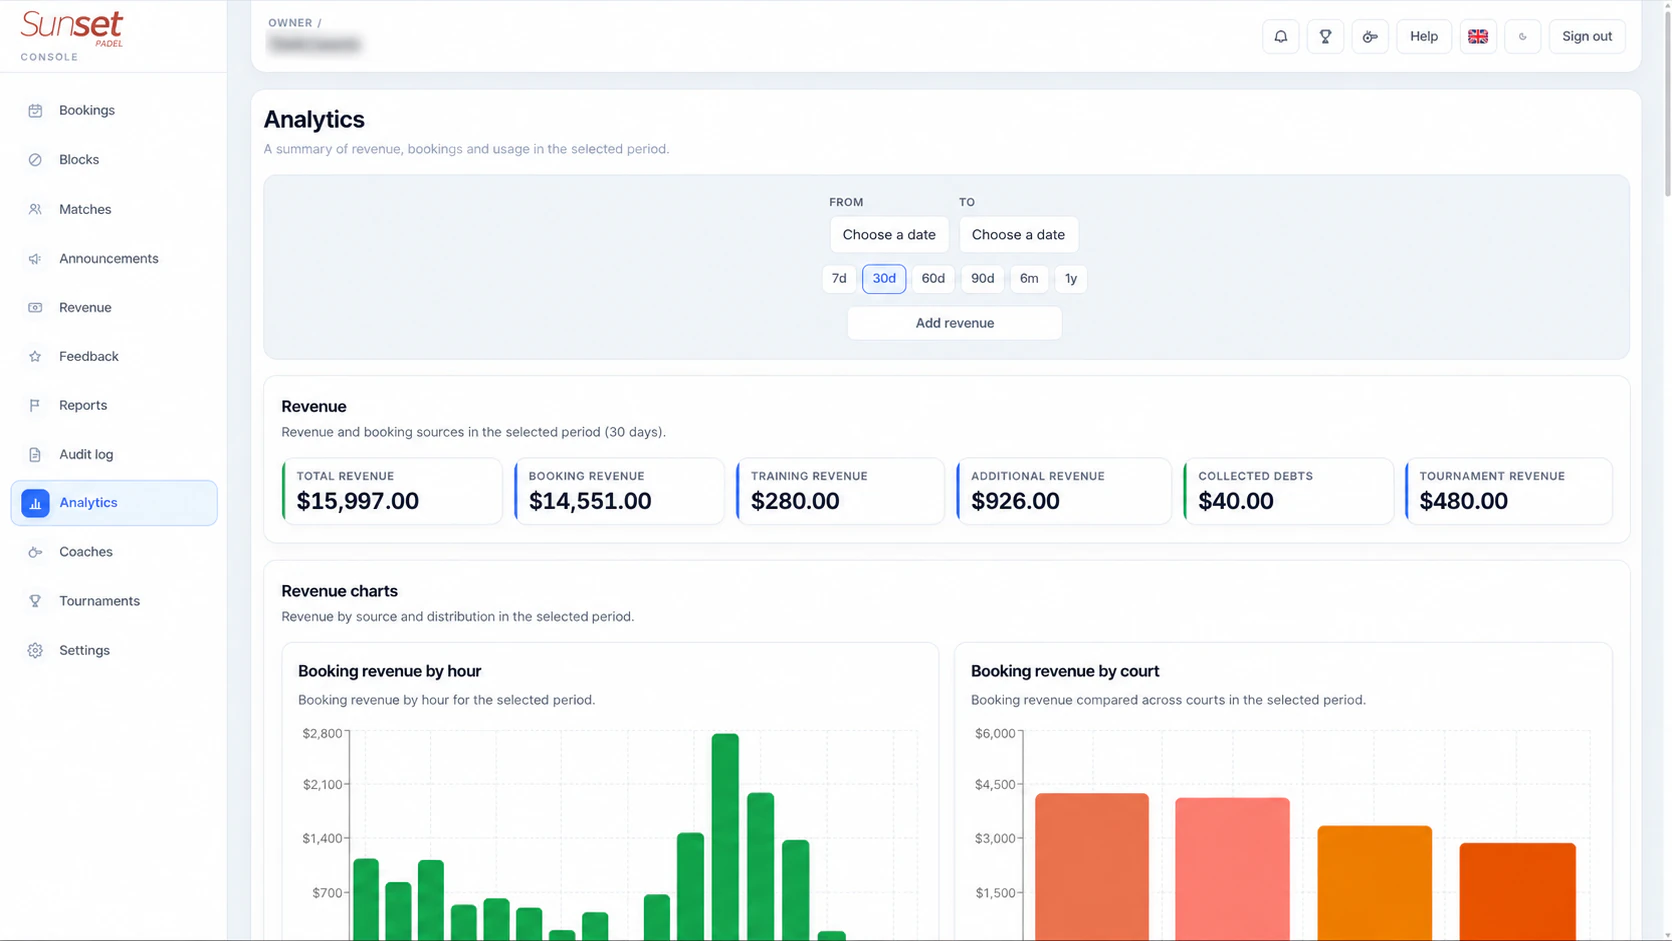Click the Audit log document icon

coord(35,455)
